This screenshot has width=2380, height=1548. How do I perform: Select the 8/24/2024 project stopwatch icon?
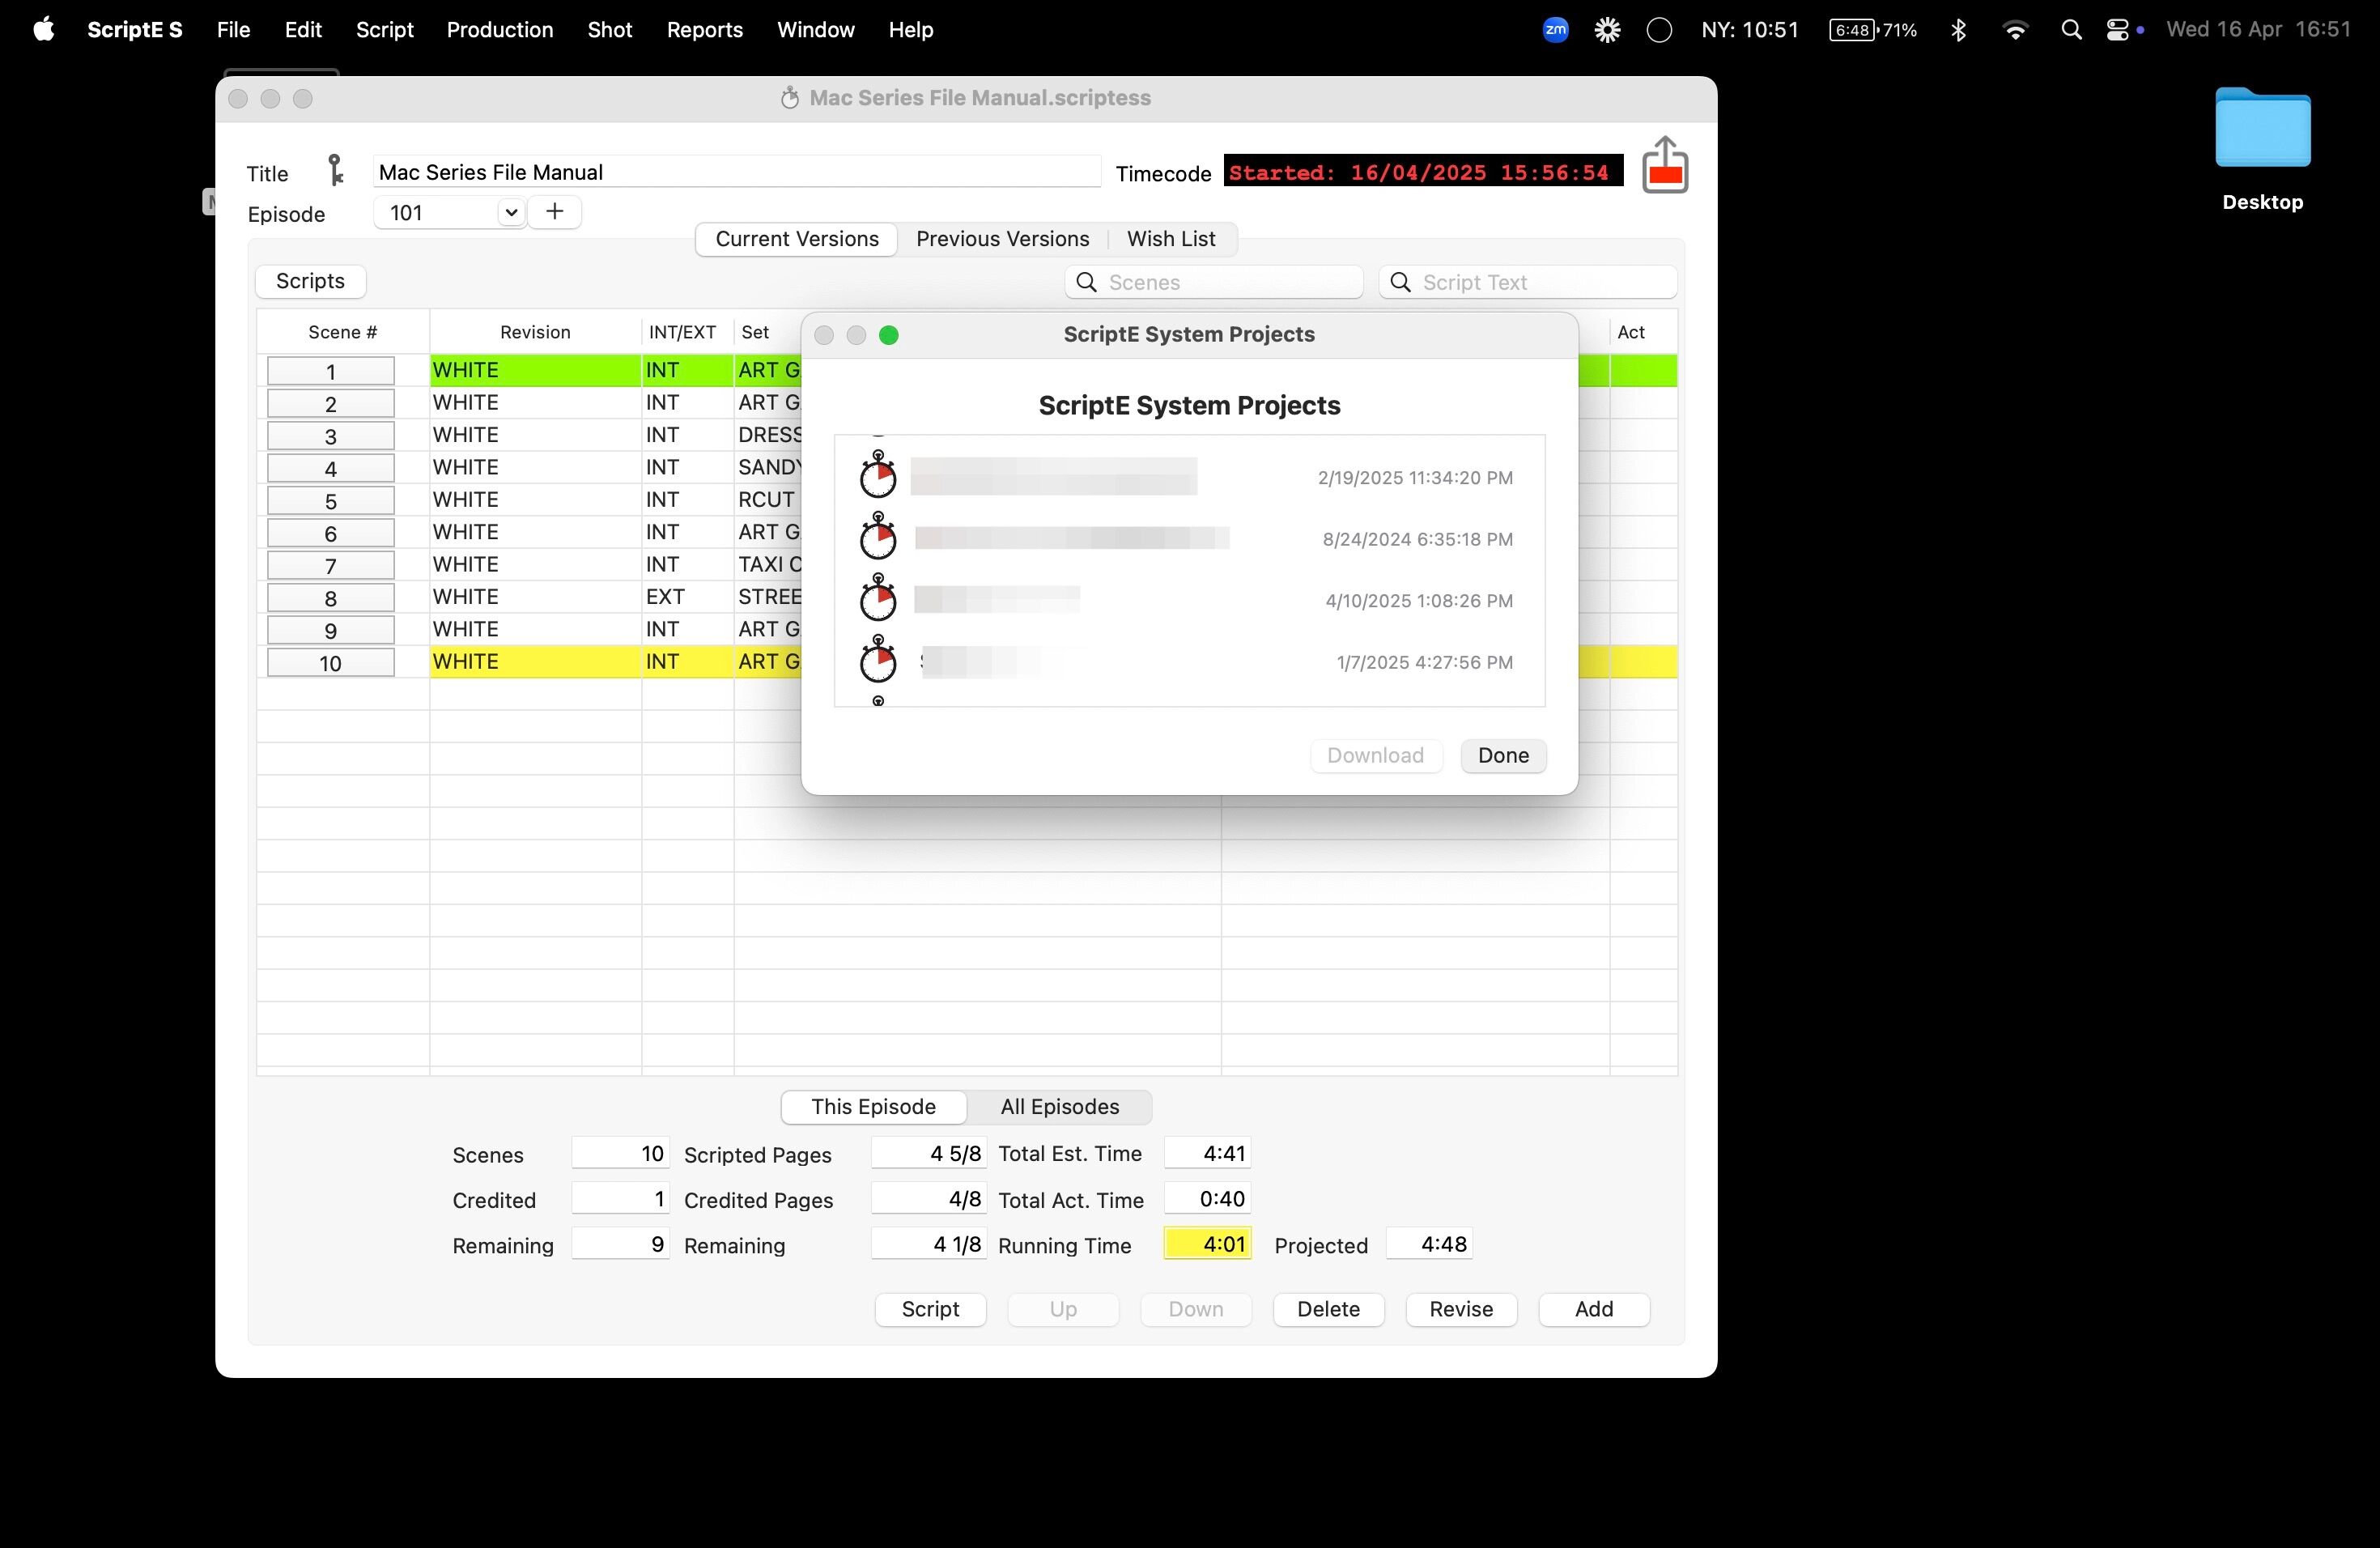878,538
